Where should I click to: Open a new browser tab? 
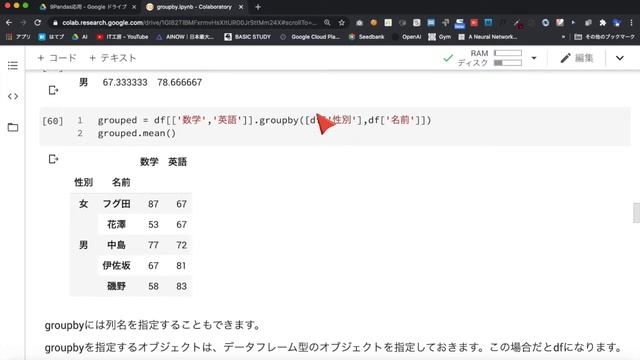(258, 7)
